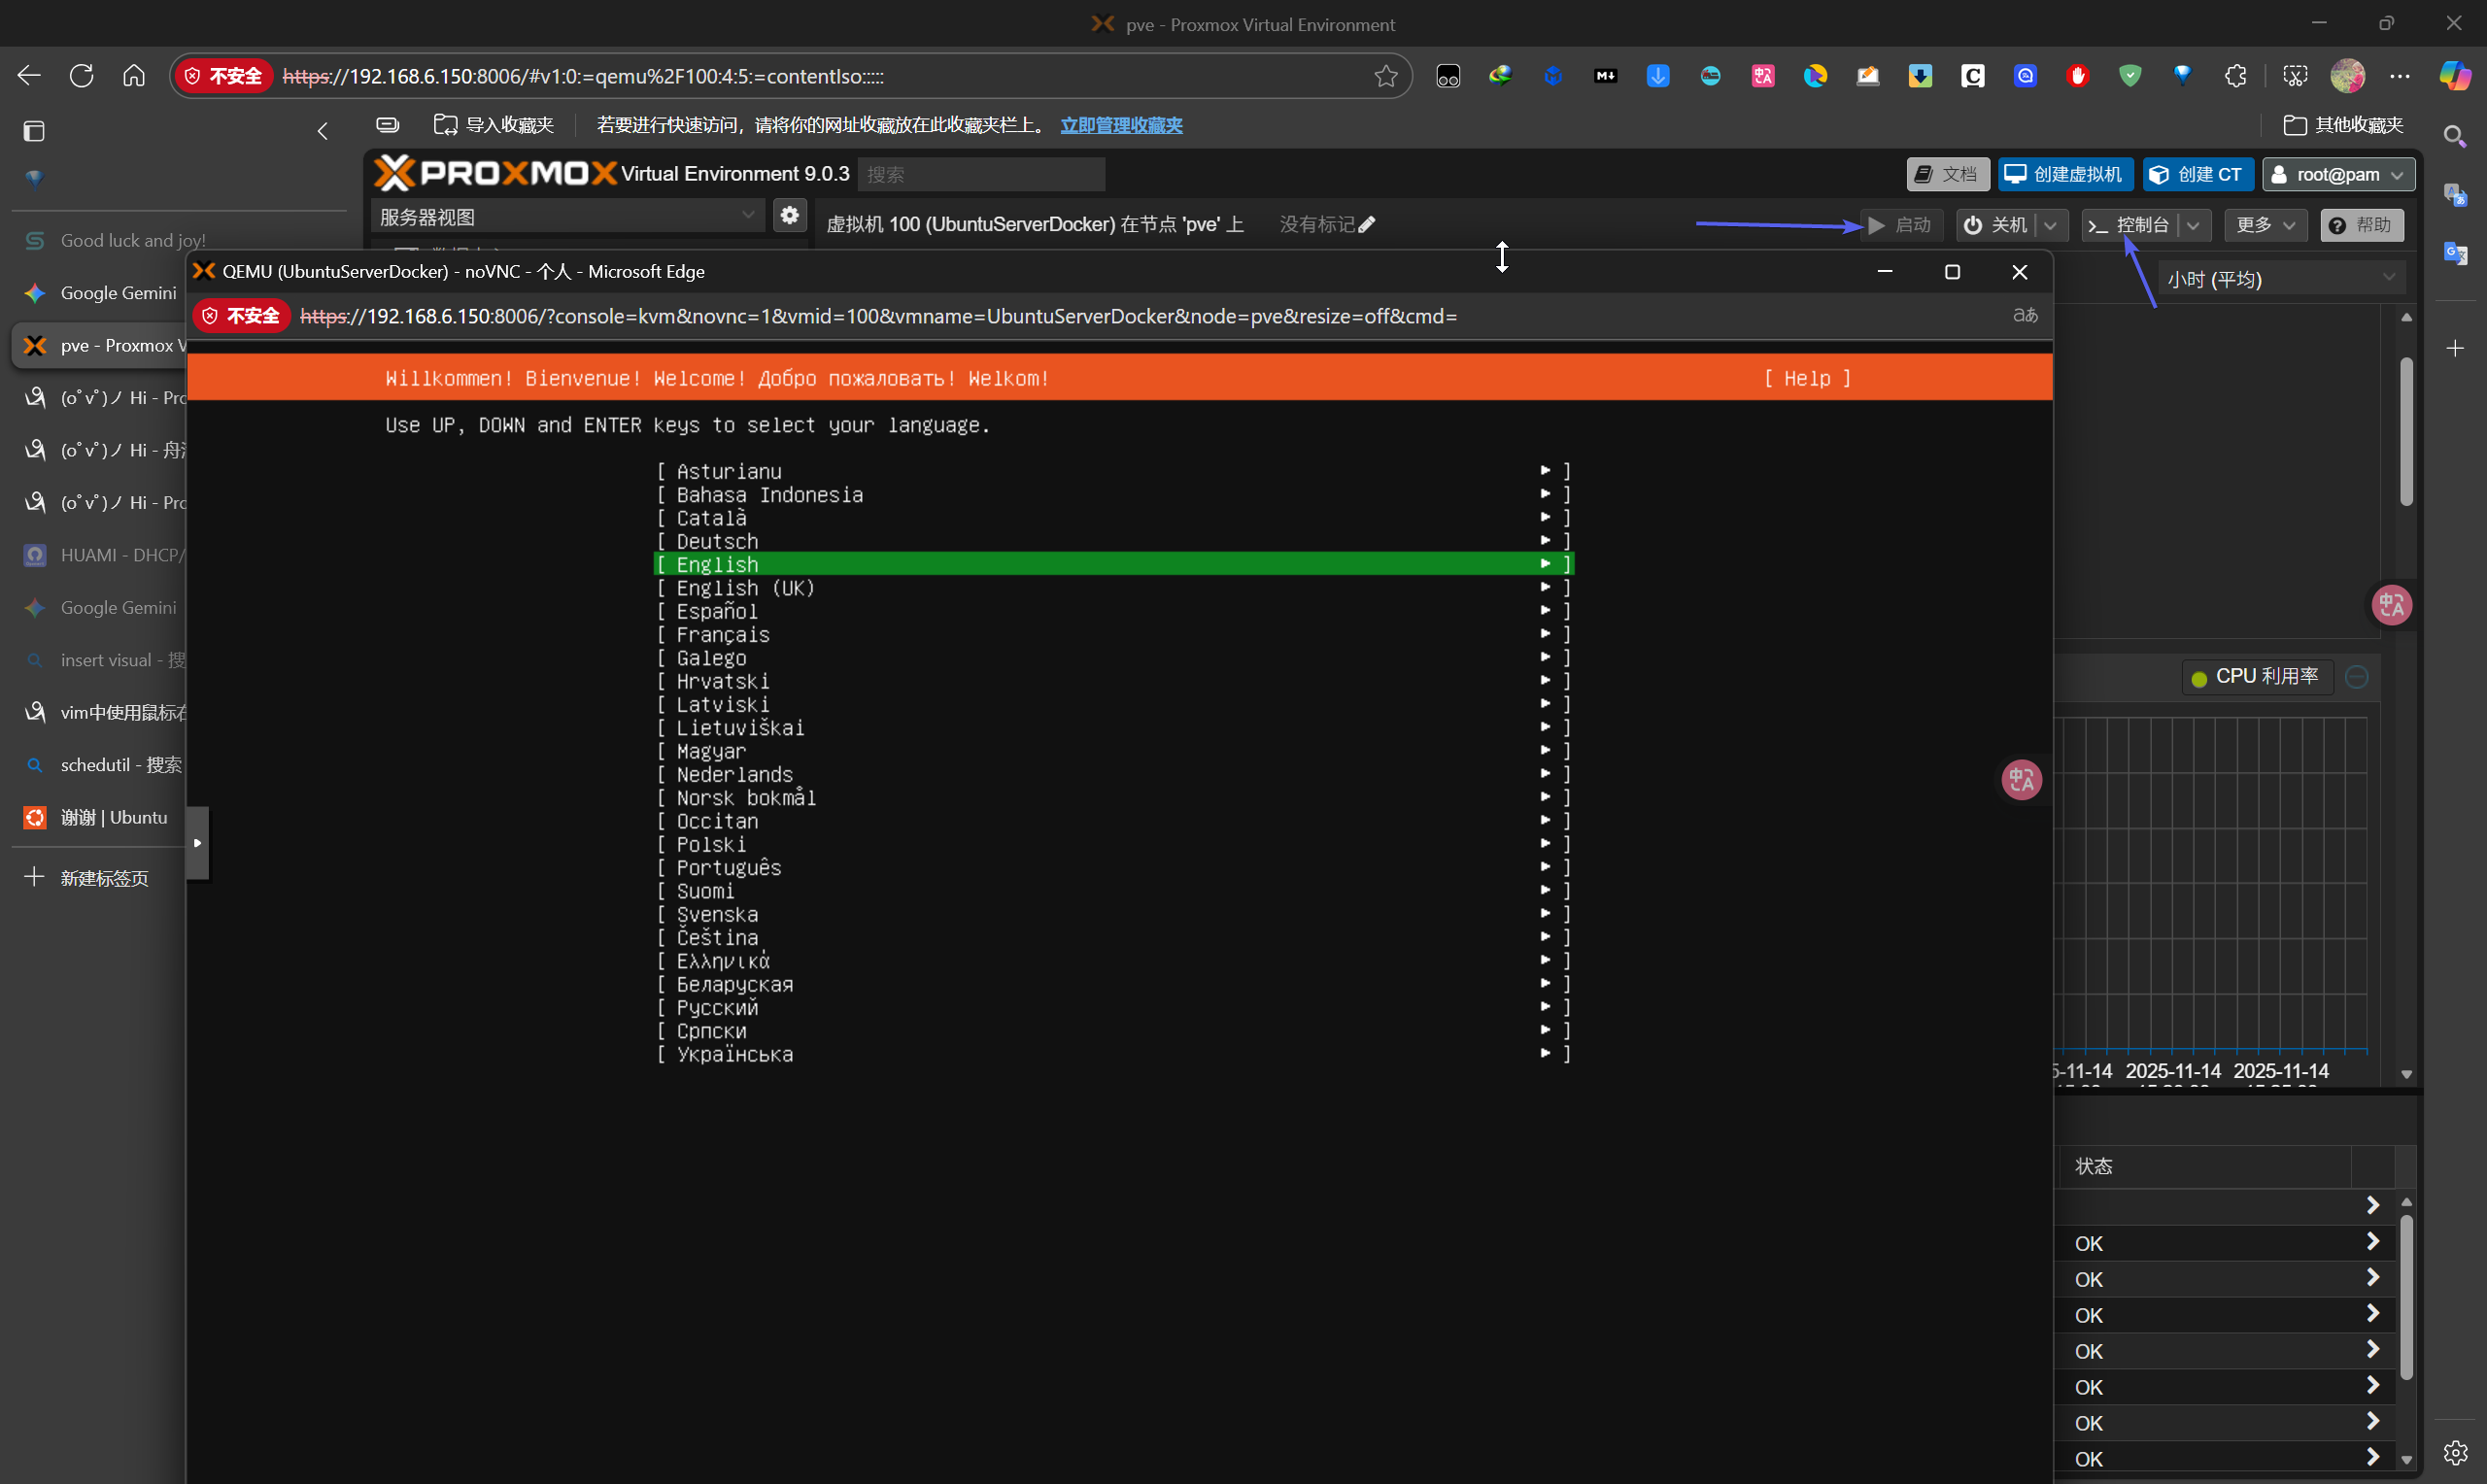Click the 创建虚拟机 create VM button
Image resolution: width=2487 pixels, height=1484 pixels.
2065,174
